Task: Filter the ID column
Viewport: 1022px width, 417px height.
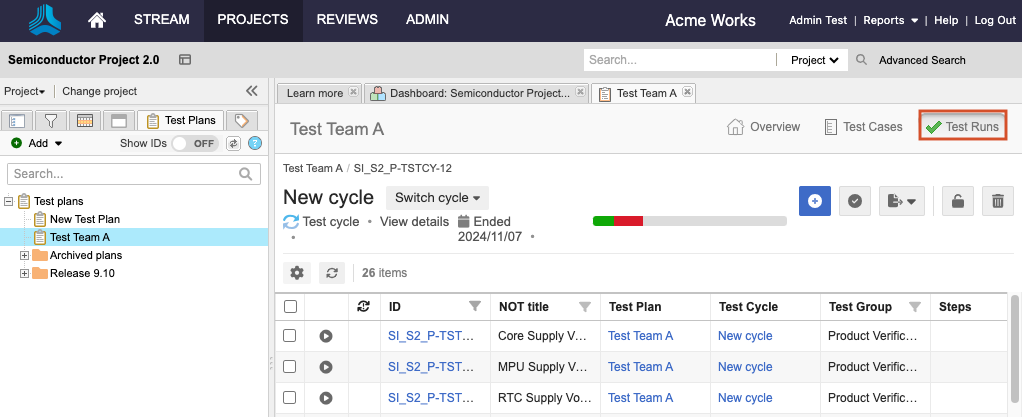Action: (x=475, y=306)
